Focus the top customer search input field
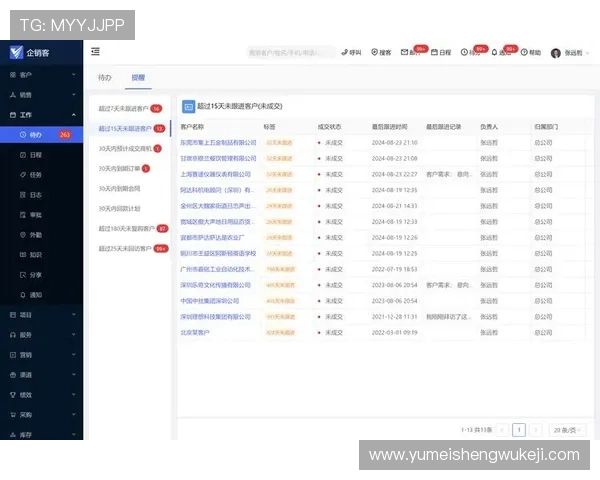This screenshot has height=480, width=600. coord(291,52)
